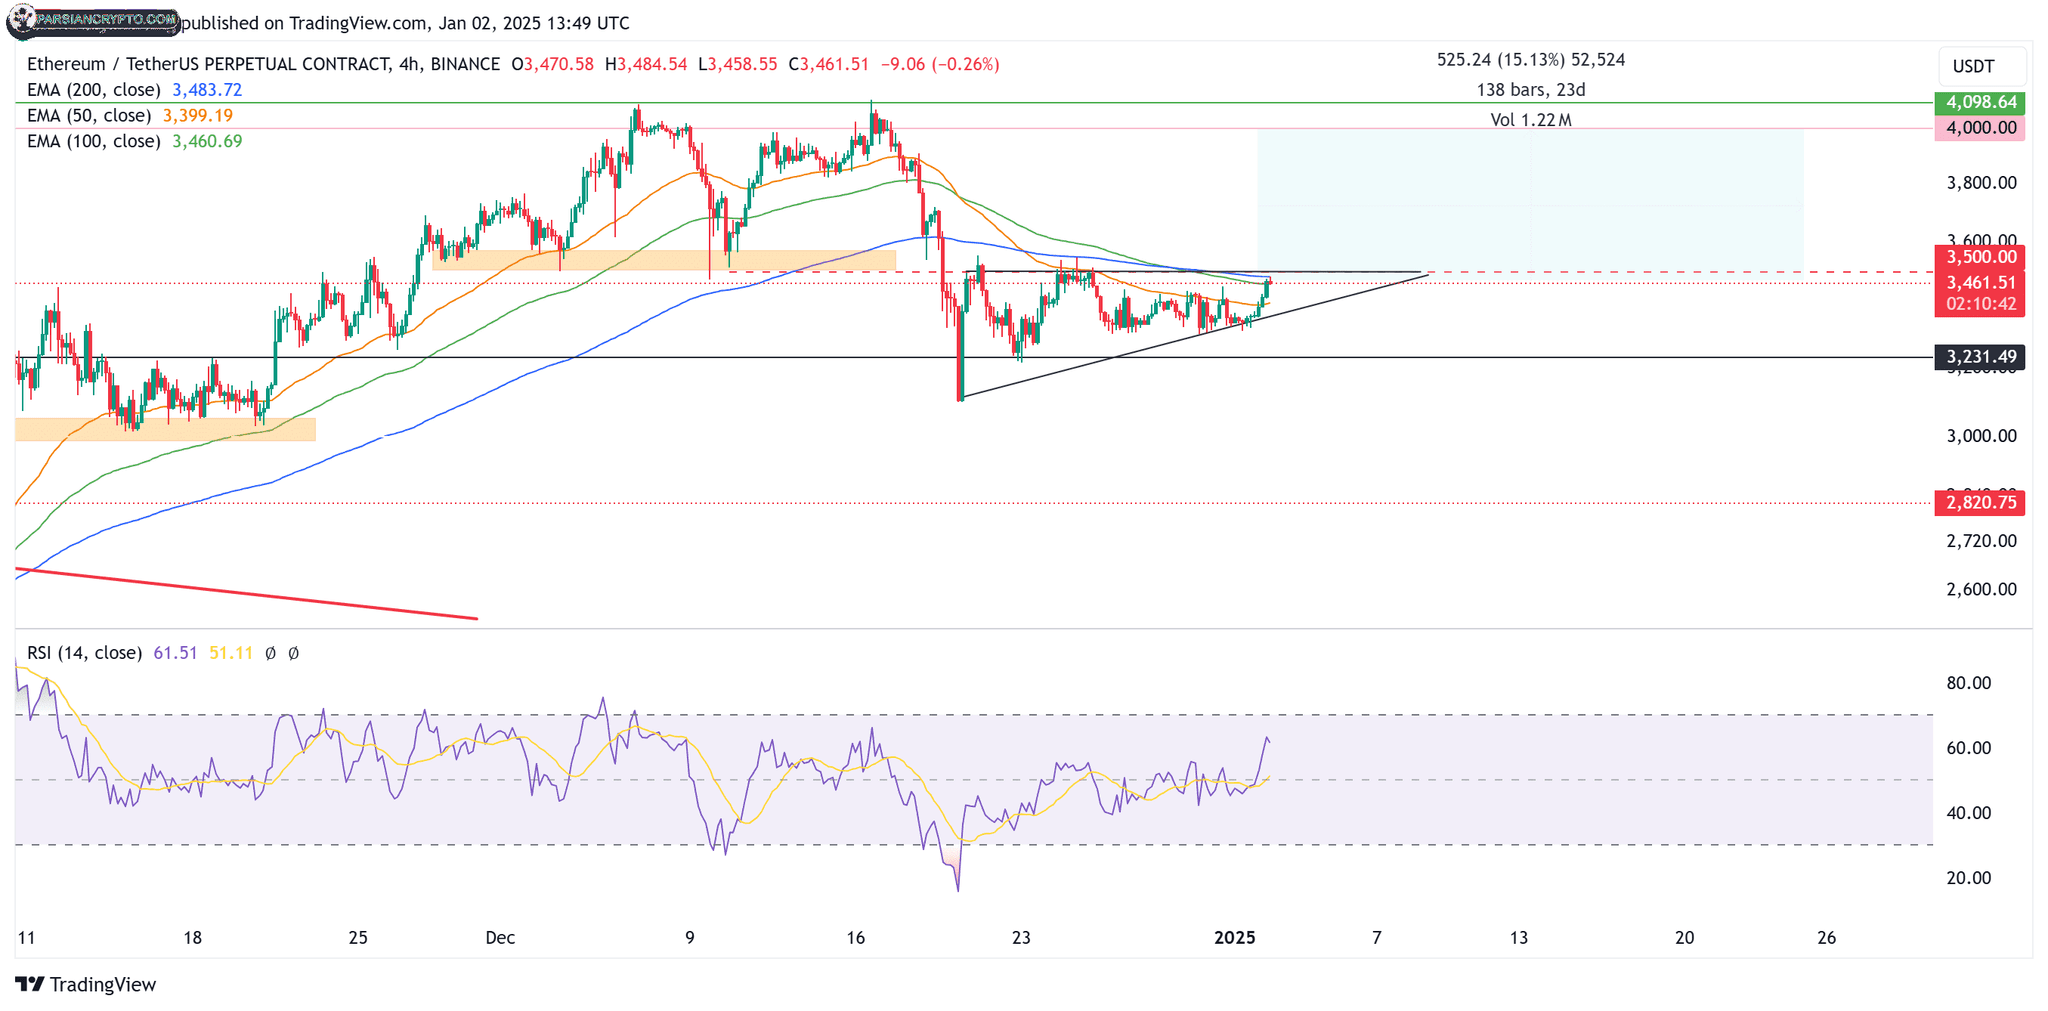Click the current price label 3,461.51

1980,283
